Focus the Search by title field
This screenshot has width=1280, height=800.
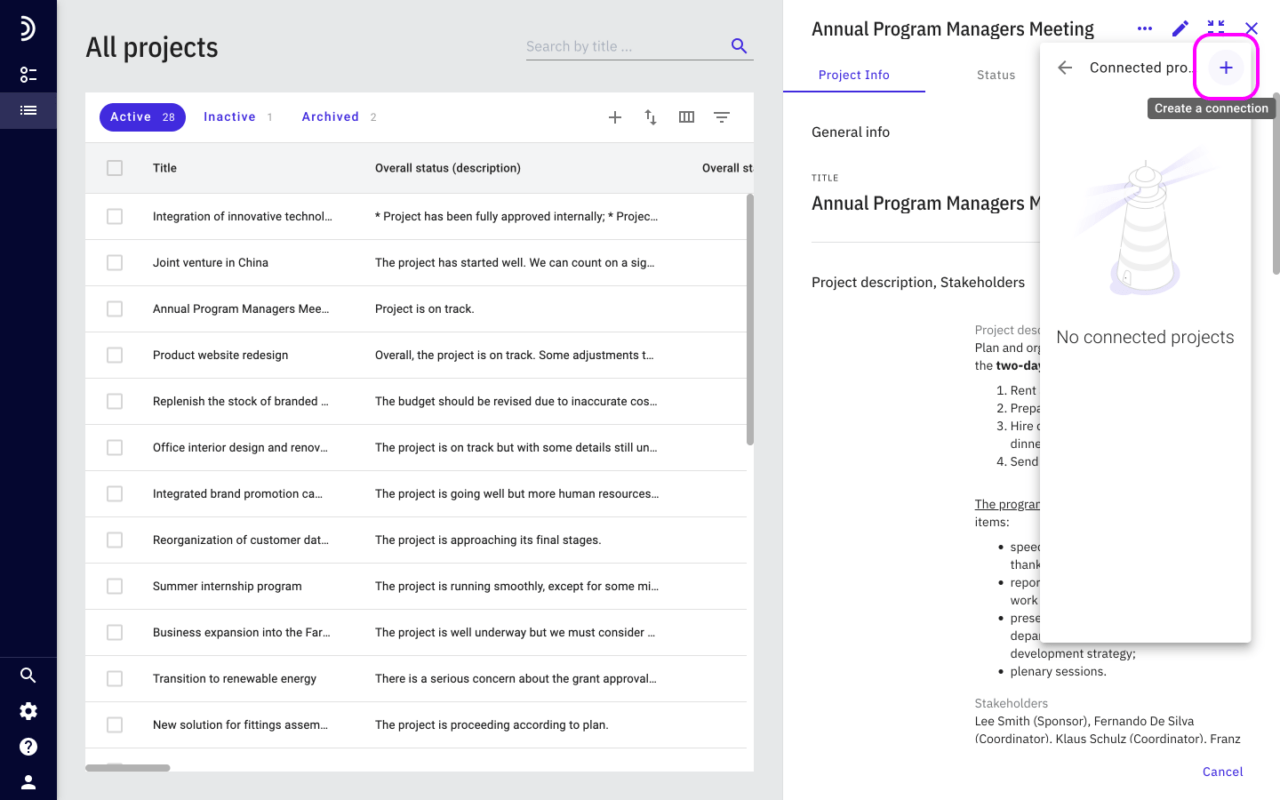626,46
